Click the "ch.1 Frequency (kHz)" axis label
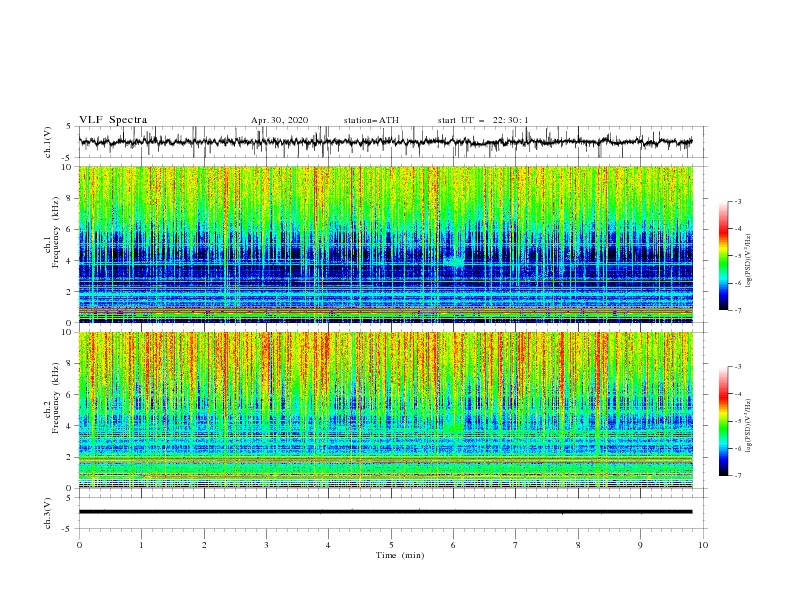The image size is (792, 612). (52, 231)
